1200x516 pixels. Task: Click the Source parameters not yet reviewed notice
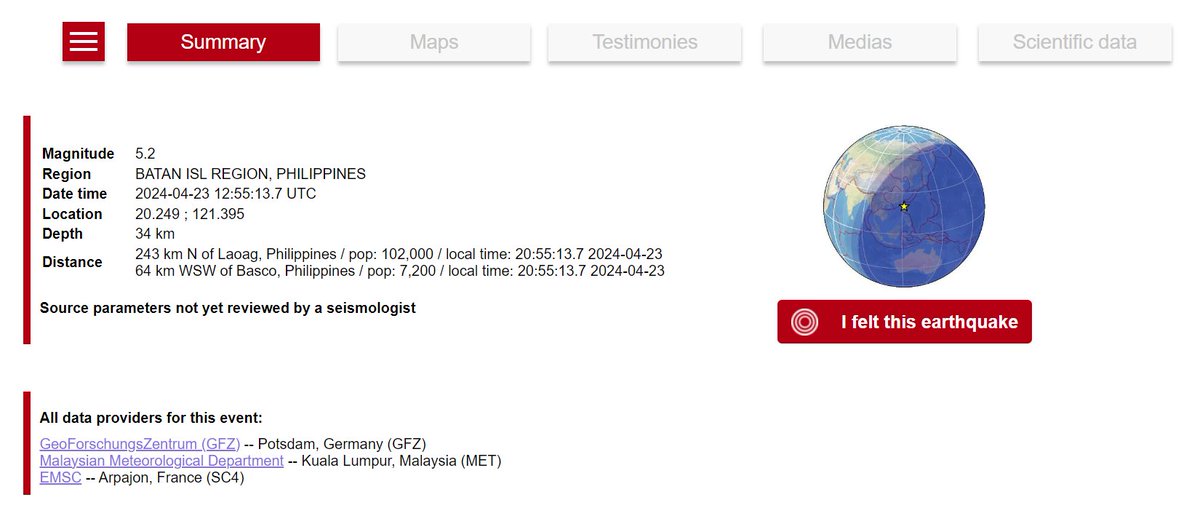click(228, 308)
